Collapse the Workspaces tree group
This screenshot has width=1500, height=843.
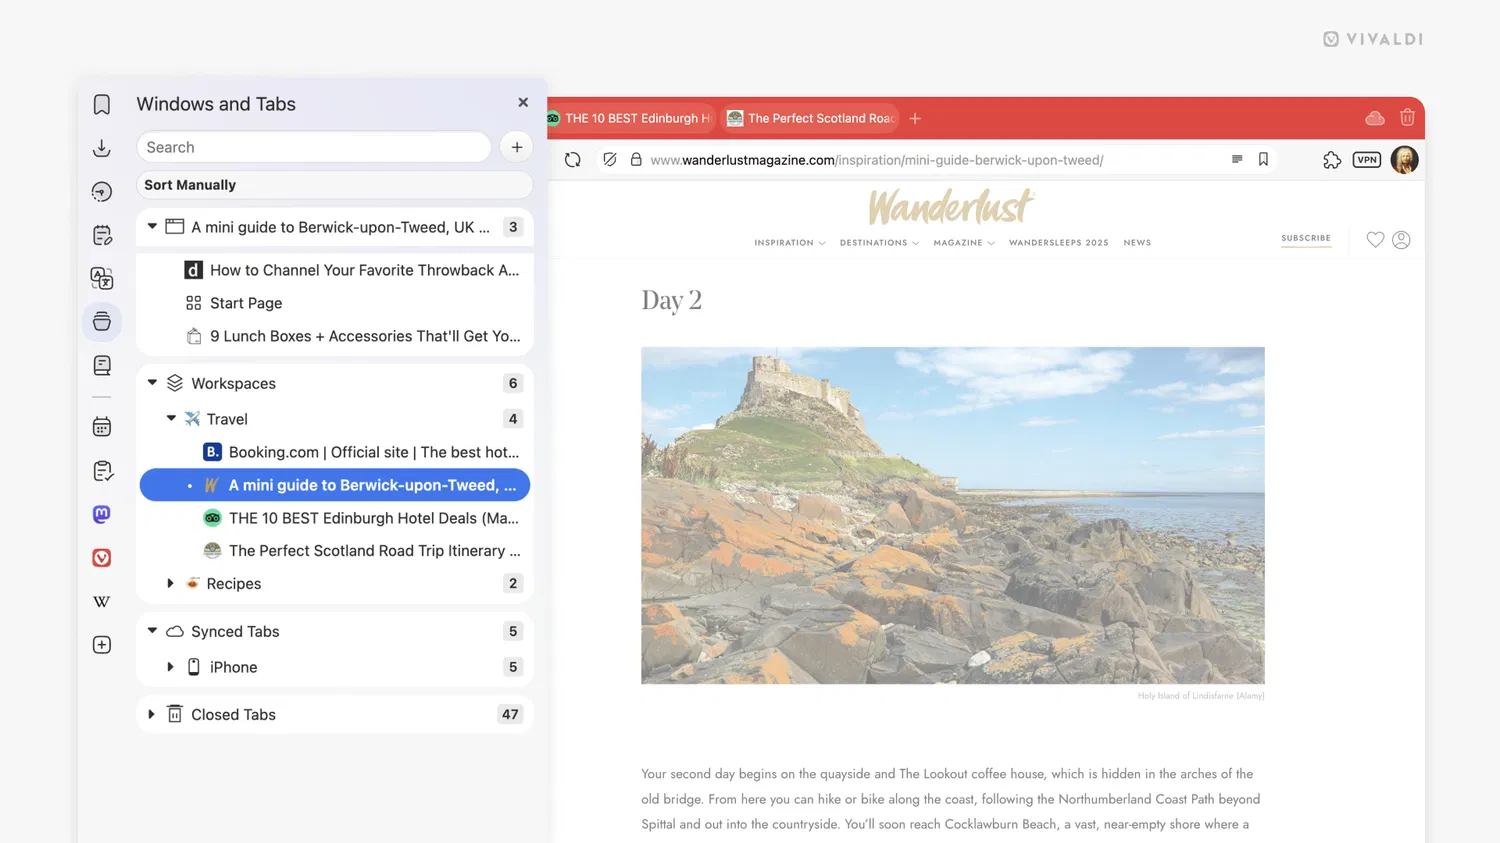coord(152,383)
